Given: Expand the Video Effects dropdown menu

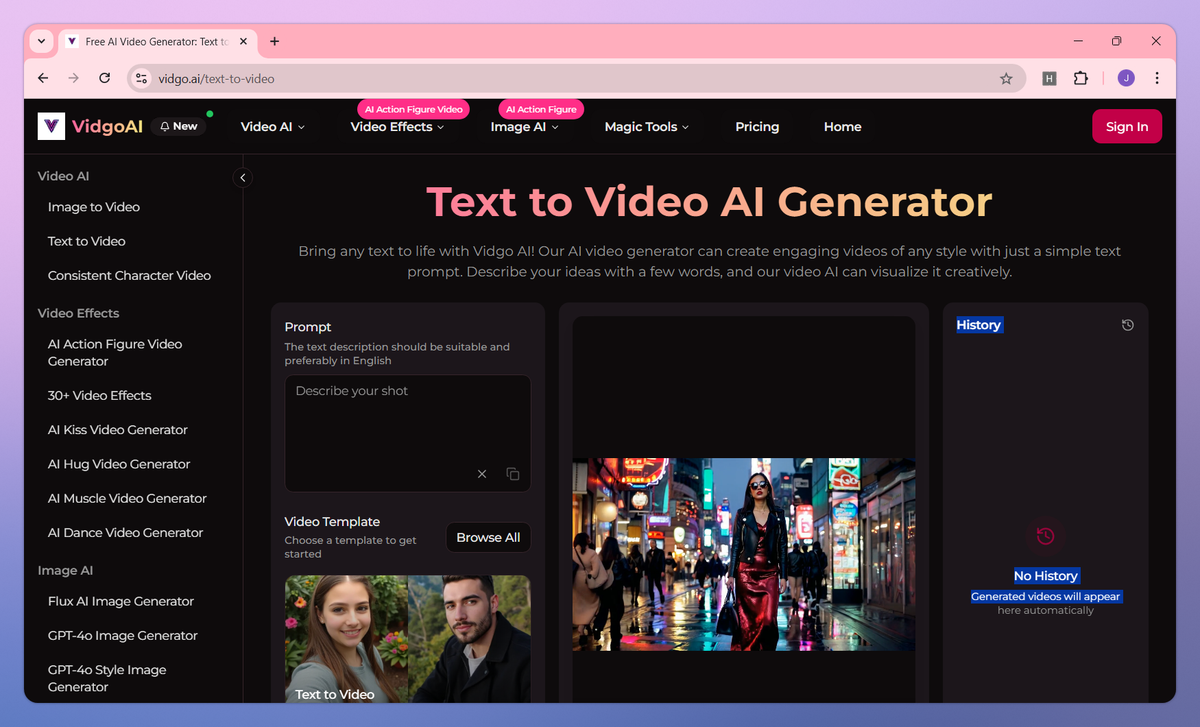Looking at the screenshot, I should tap(397, 127).
